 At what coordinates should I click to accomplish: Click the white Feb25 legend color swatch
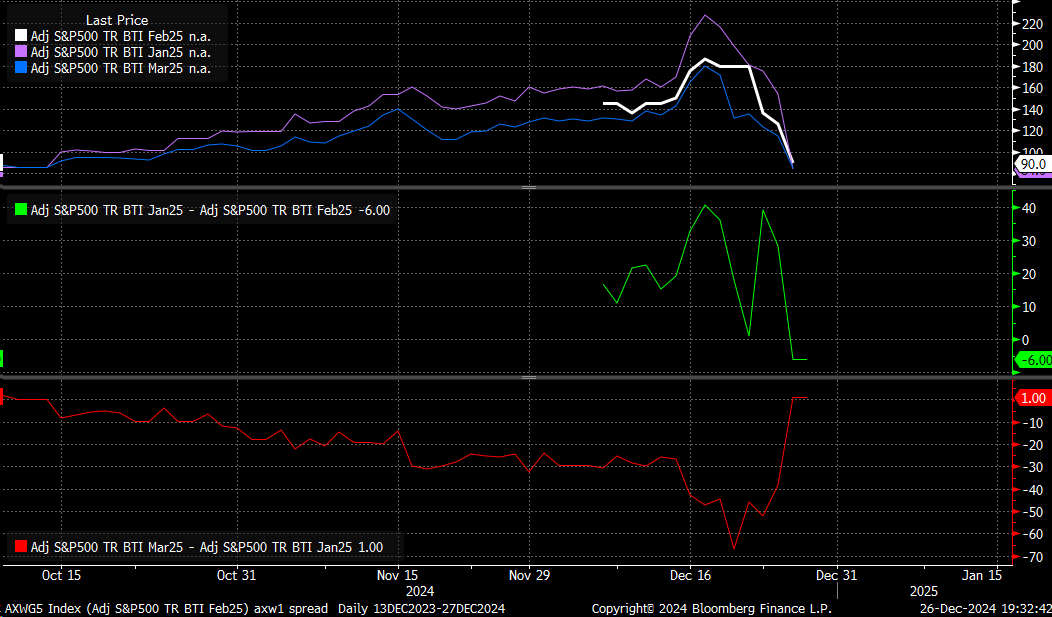click(x=19, y=36)
